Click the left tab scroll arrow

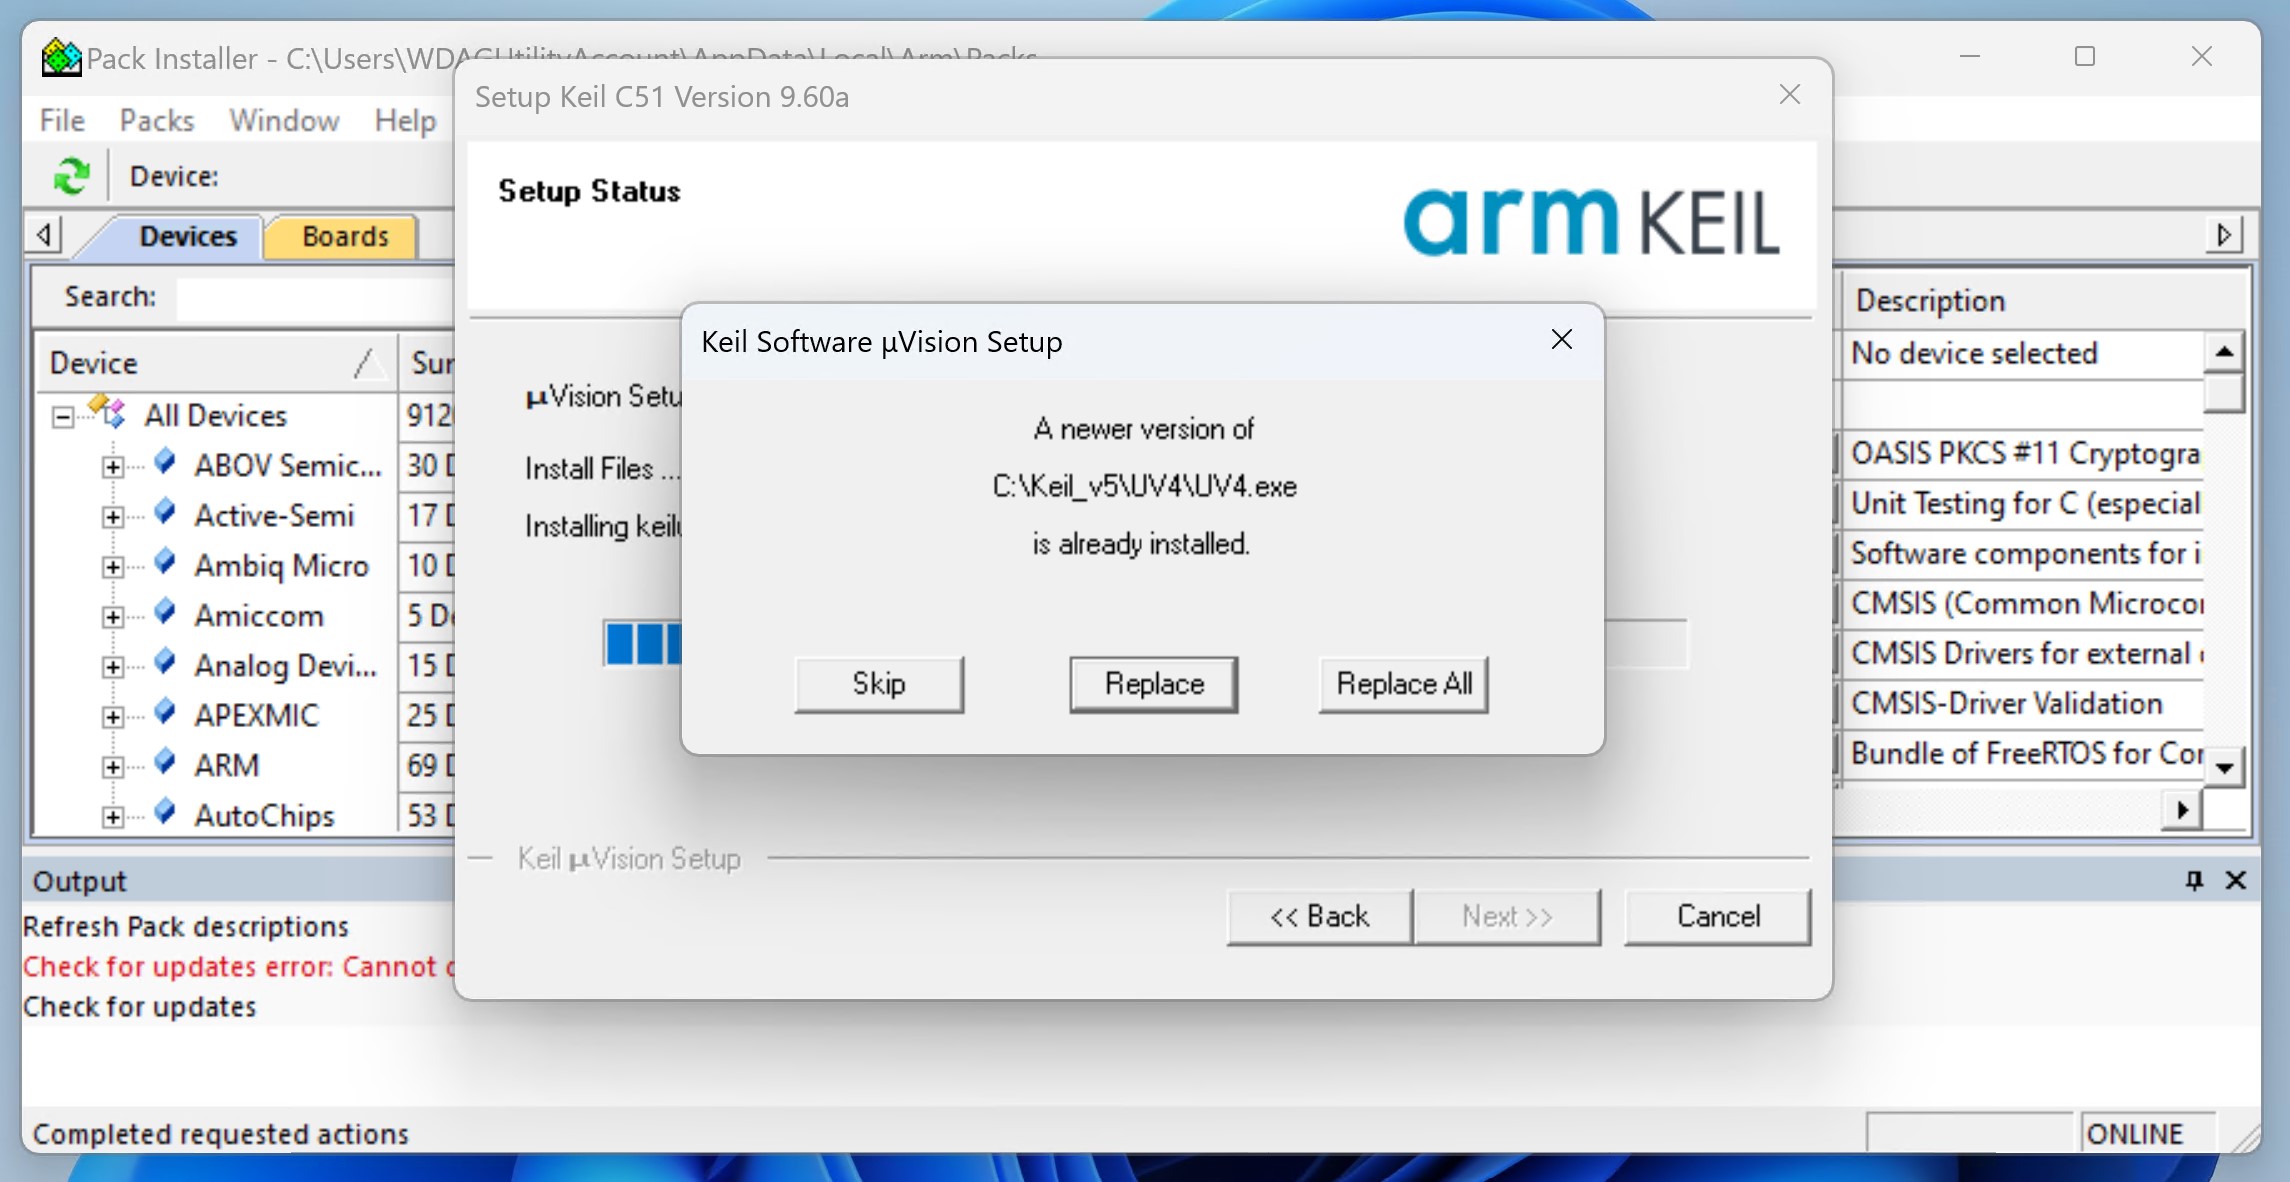pos(44,235)
